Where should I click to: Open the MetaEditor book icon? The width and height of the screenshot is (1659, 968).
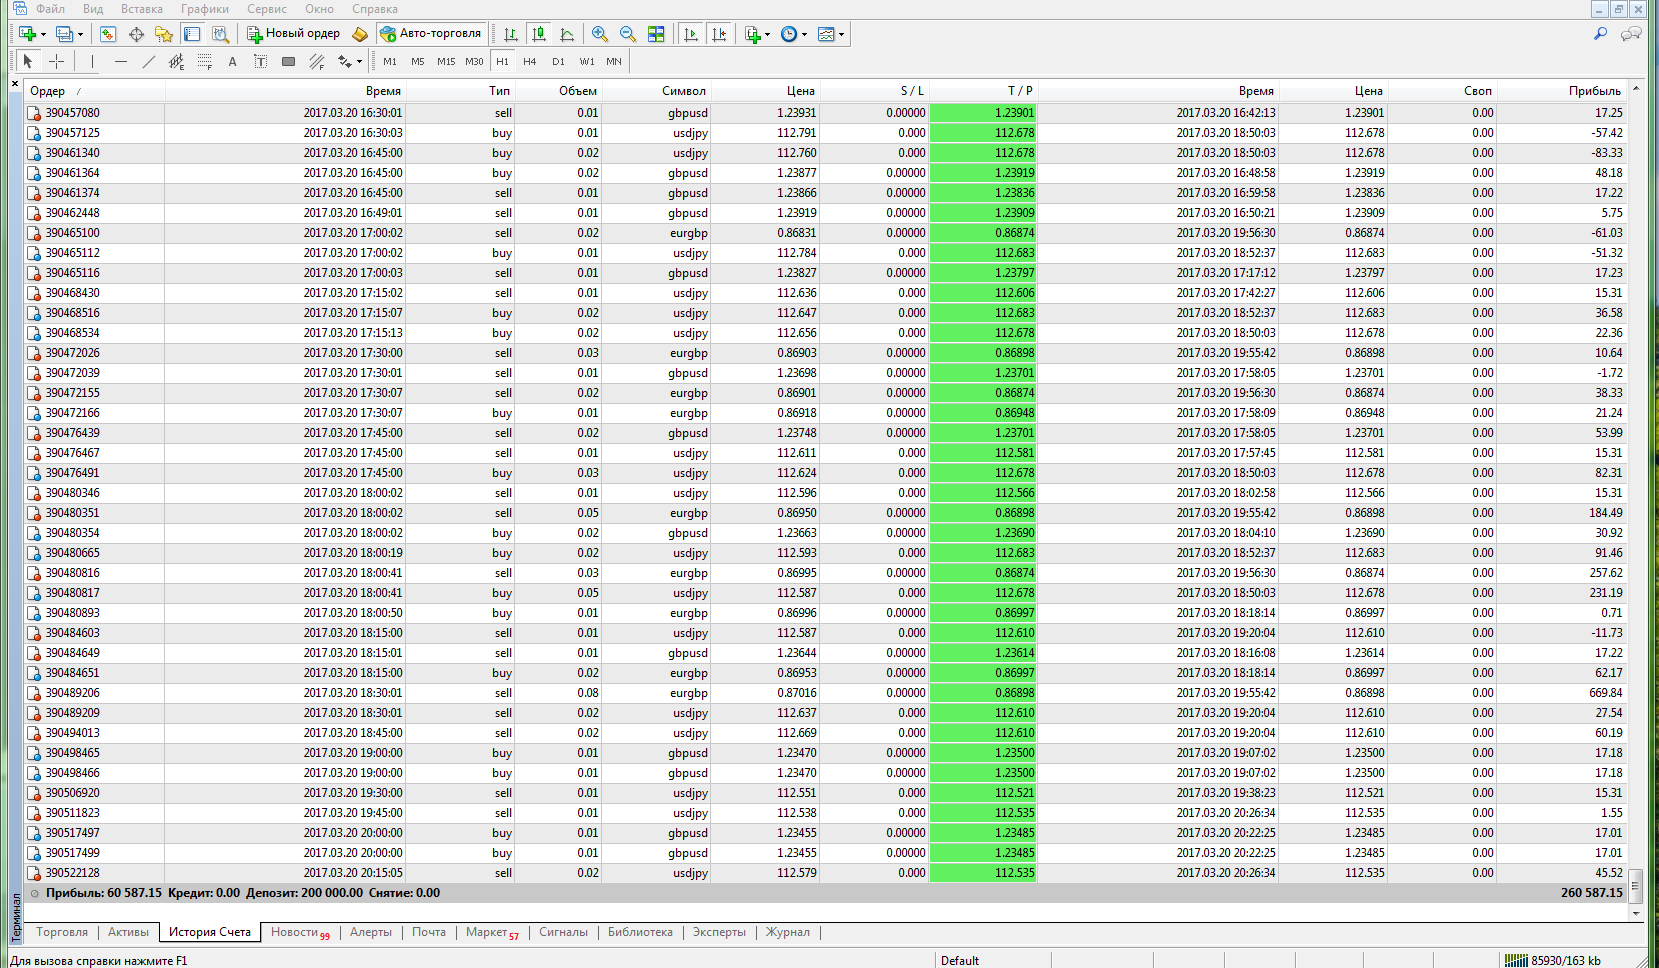coord(360,34)
